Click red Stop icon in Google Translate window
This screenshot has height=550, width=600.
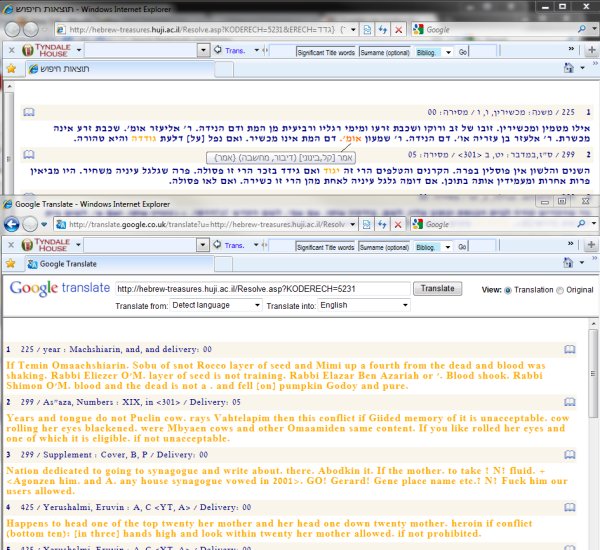coord(398,224)
